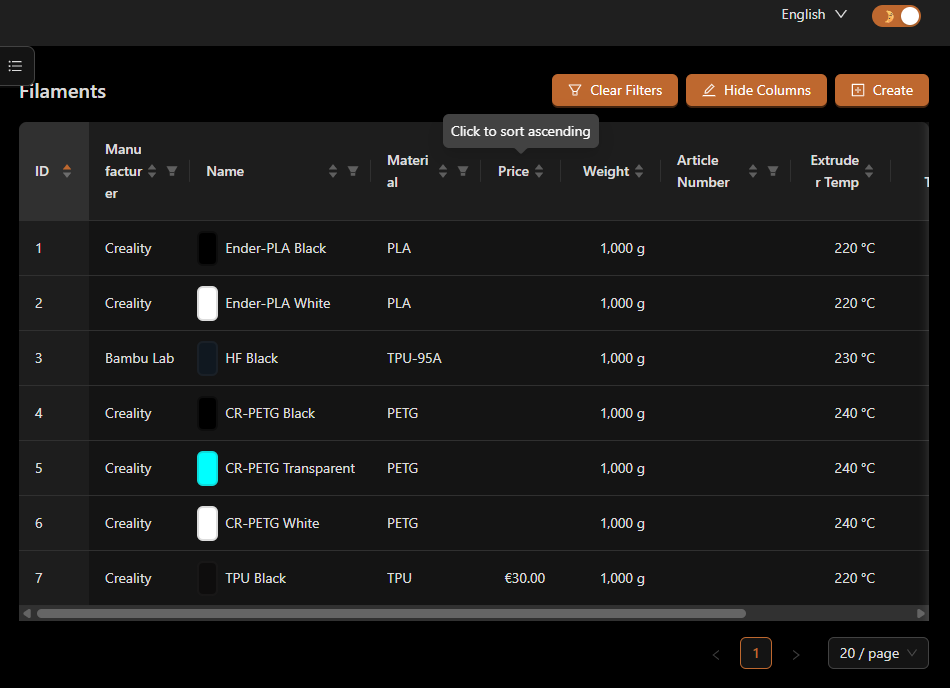
Task: Sort by Extruder Temp arrows
Action: tap(868, 171)
